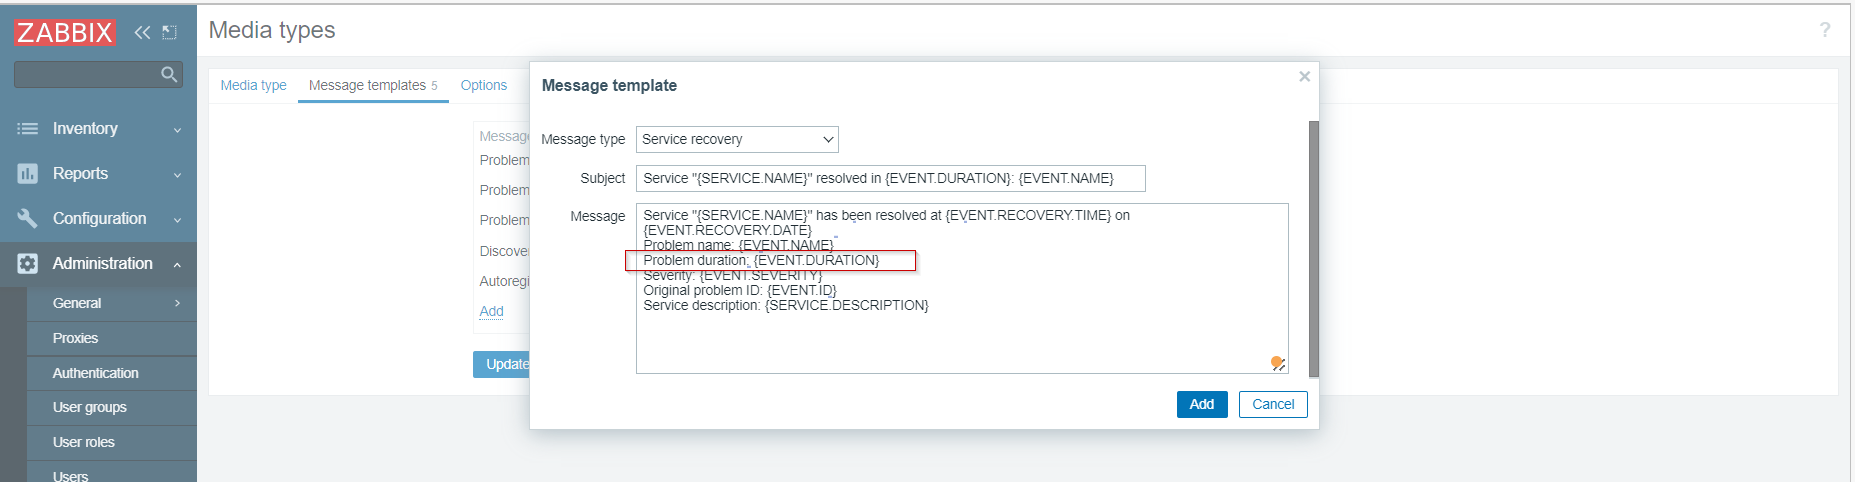Open the help question mark
This screenshot has height=482, width=1855.
coord(1825,30)
